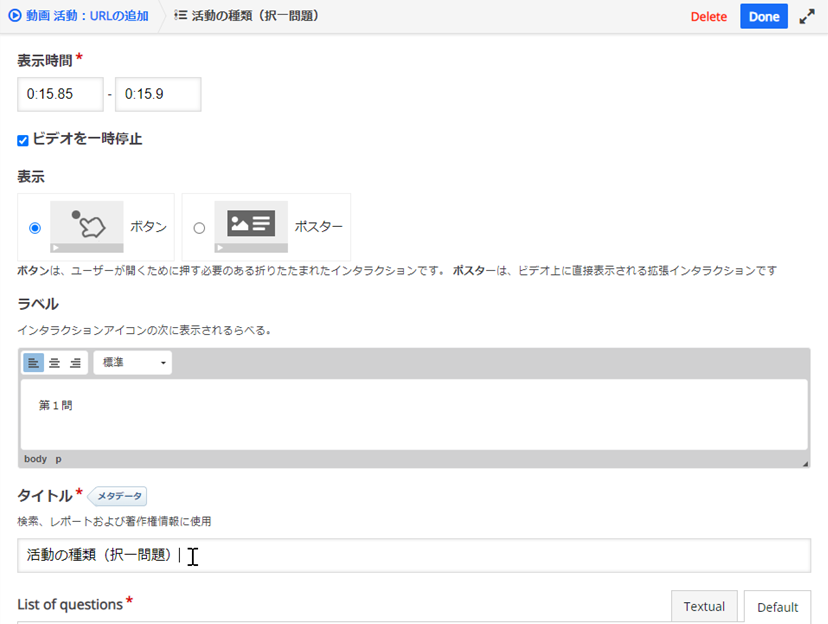Switch to the Default tab
Viewport: 828px width, 624px height.
[x=777, y=607]
